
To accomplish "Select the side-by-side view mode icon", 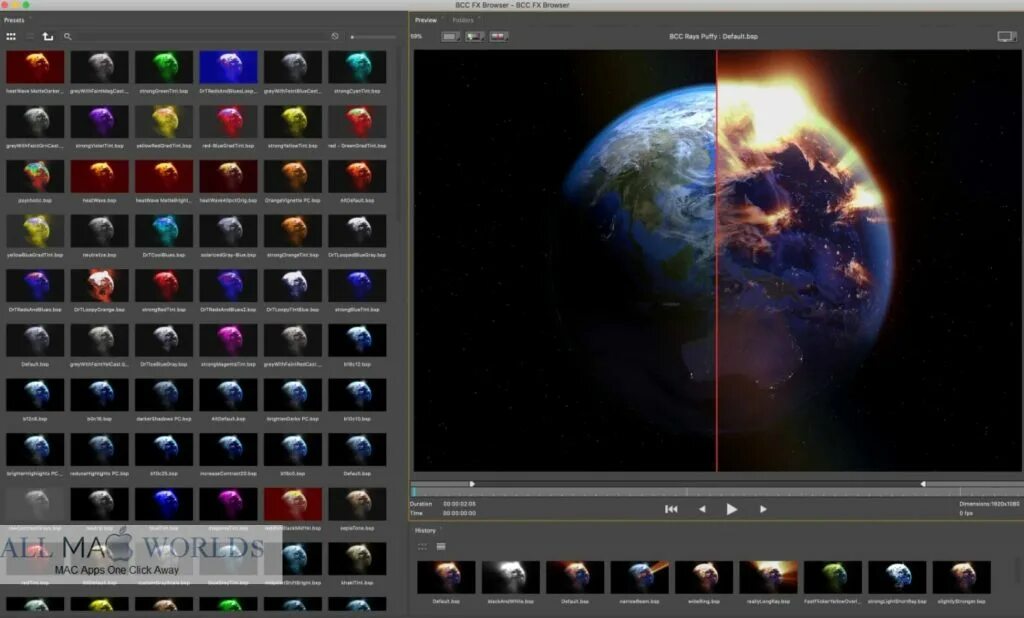I will pyautogui.click(x=499, y=37).
